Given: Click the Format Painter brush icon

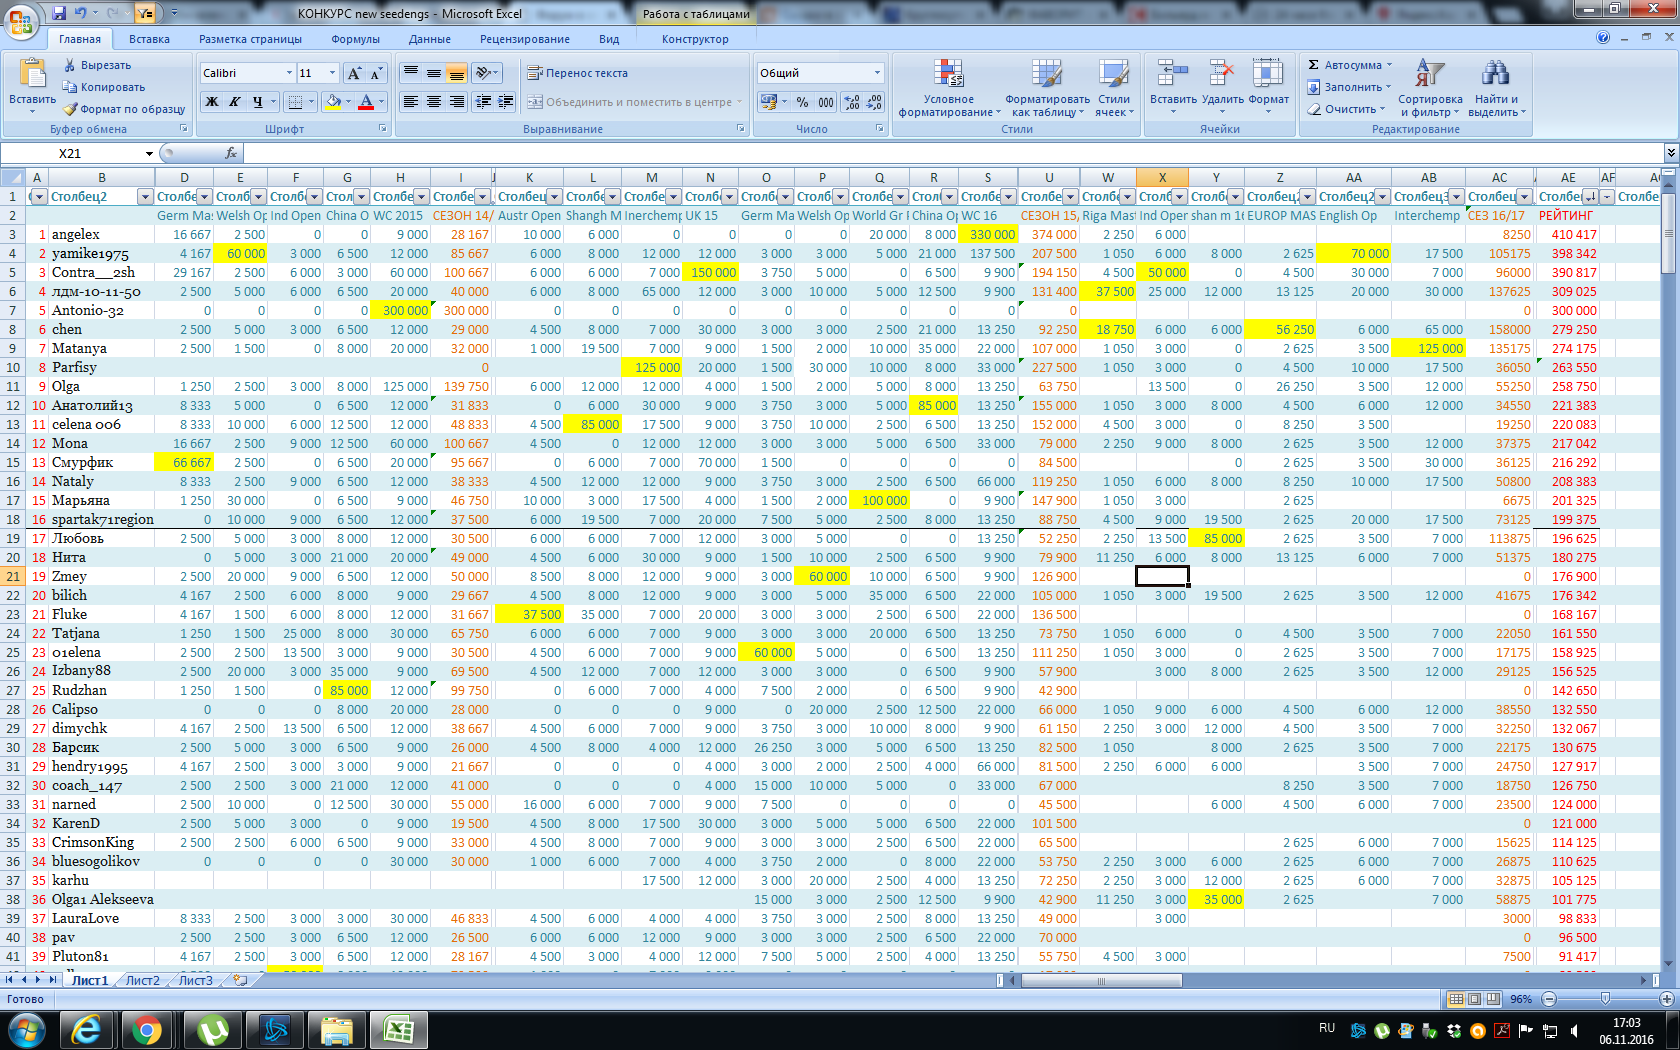Looking at the screenshot, I should tap(70, 109).
